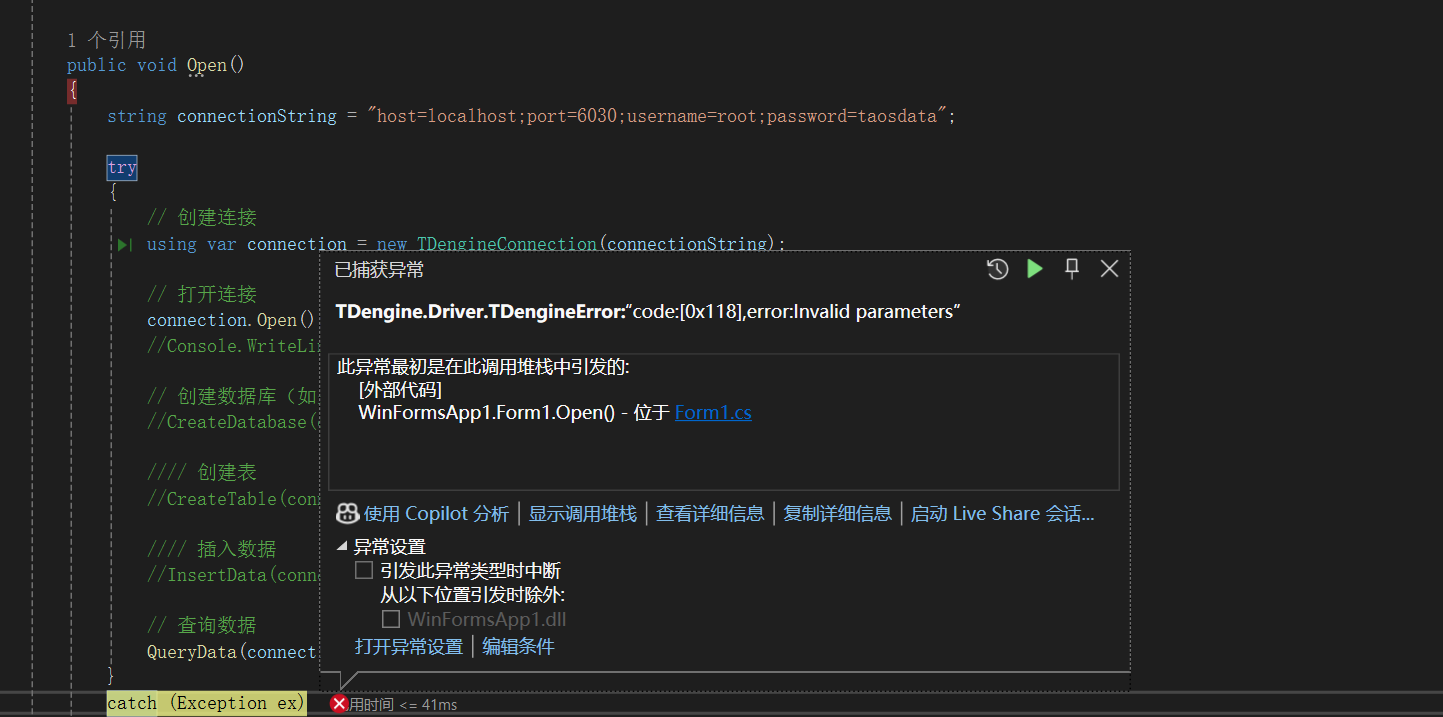Screen dimensions: 1443x717
Task: Click the Copilot icon beside 使用 Copilot 分析
Action: (x=347, y=514)
